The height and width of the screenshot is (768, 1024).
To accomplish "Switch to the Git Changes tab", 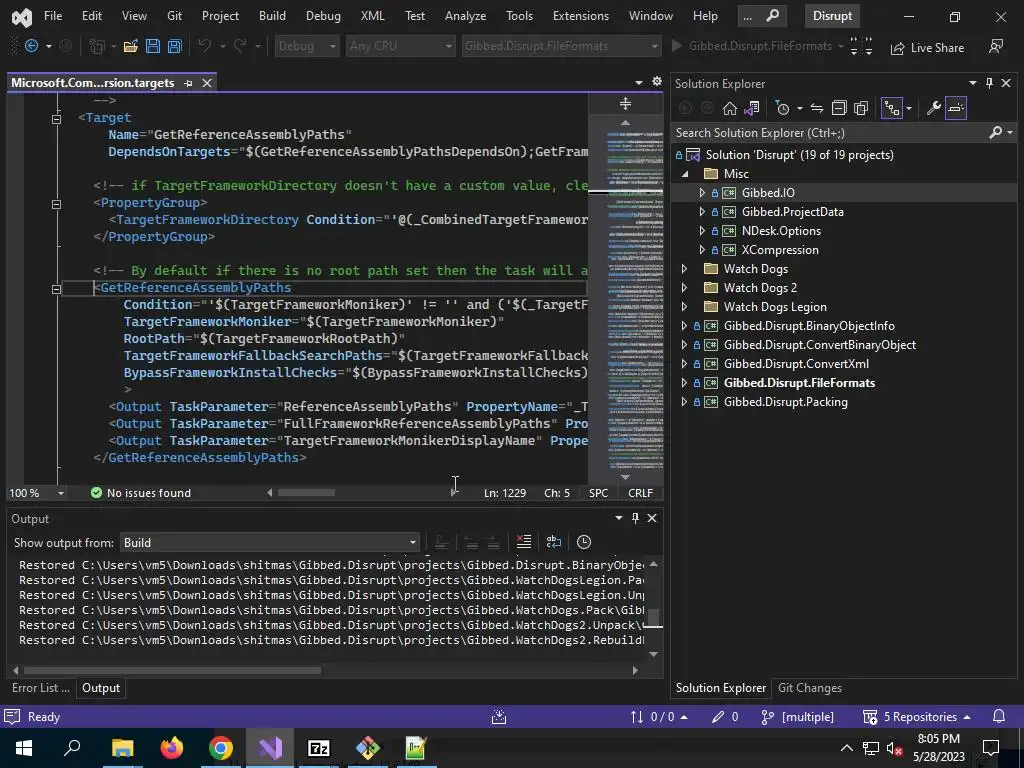I will click(x=810, y=688).
